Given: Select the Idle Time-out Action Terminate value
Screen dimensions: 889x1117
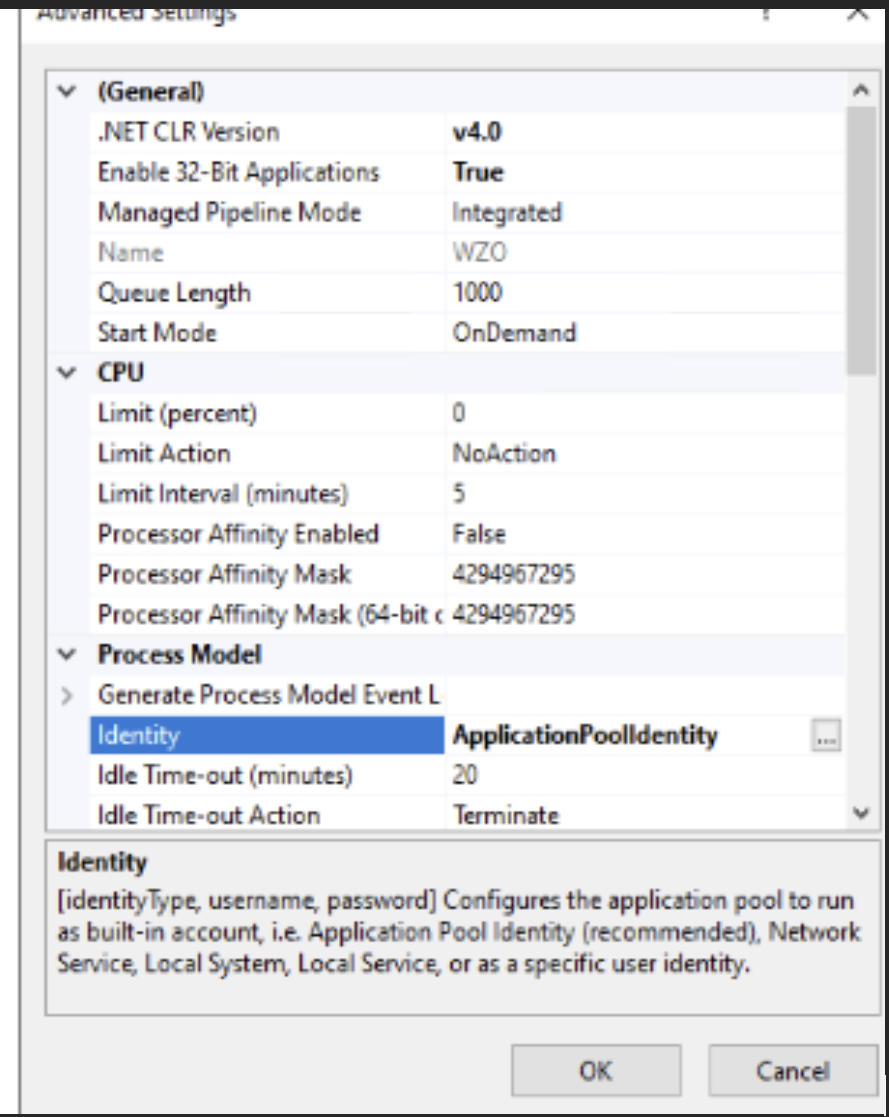Looking at the screenshot, I should [x=505, y=815].
